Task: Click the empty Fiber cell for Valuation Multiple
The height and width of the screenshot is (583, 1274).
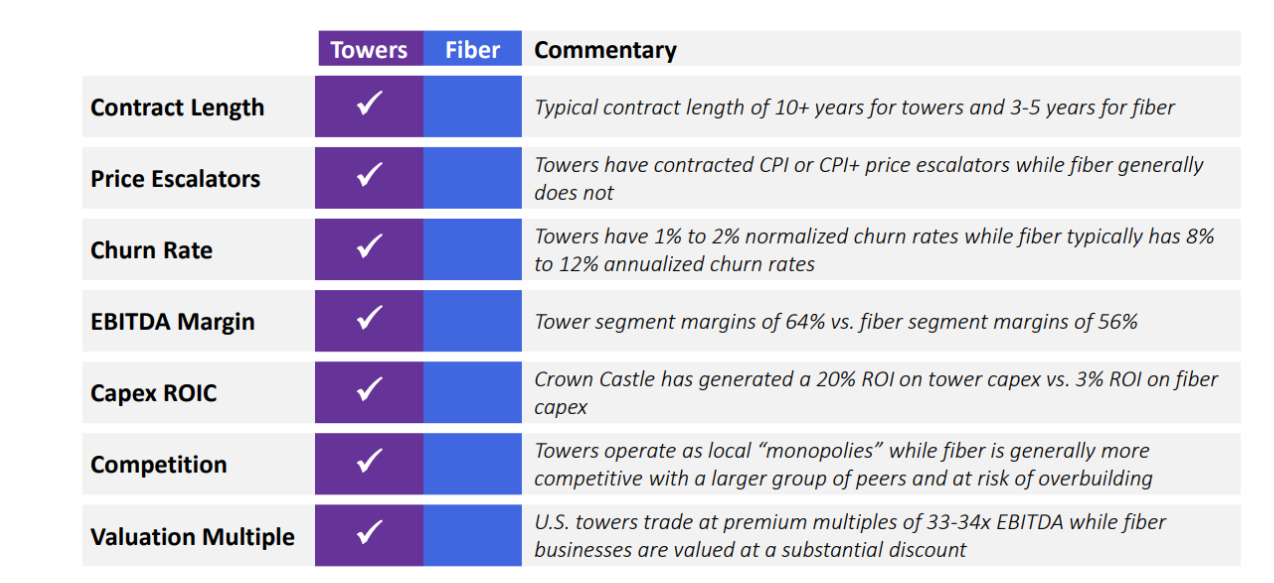Action: tap(472, 535)
